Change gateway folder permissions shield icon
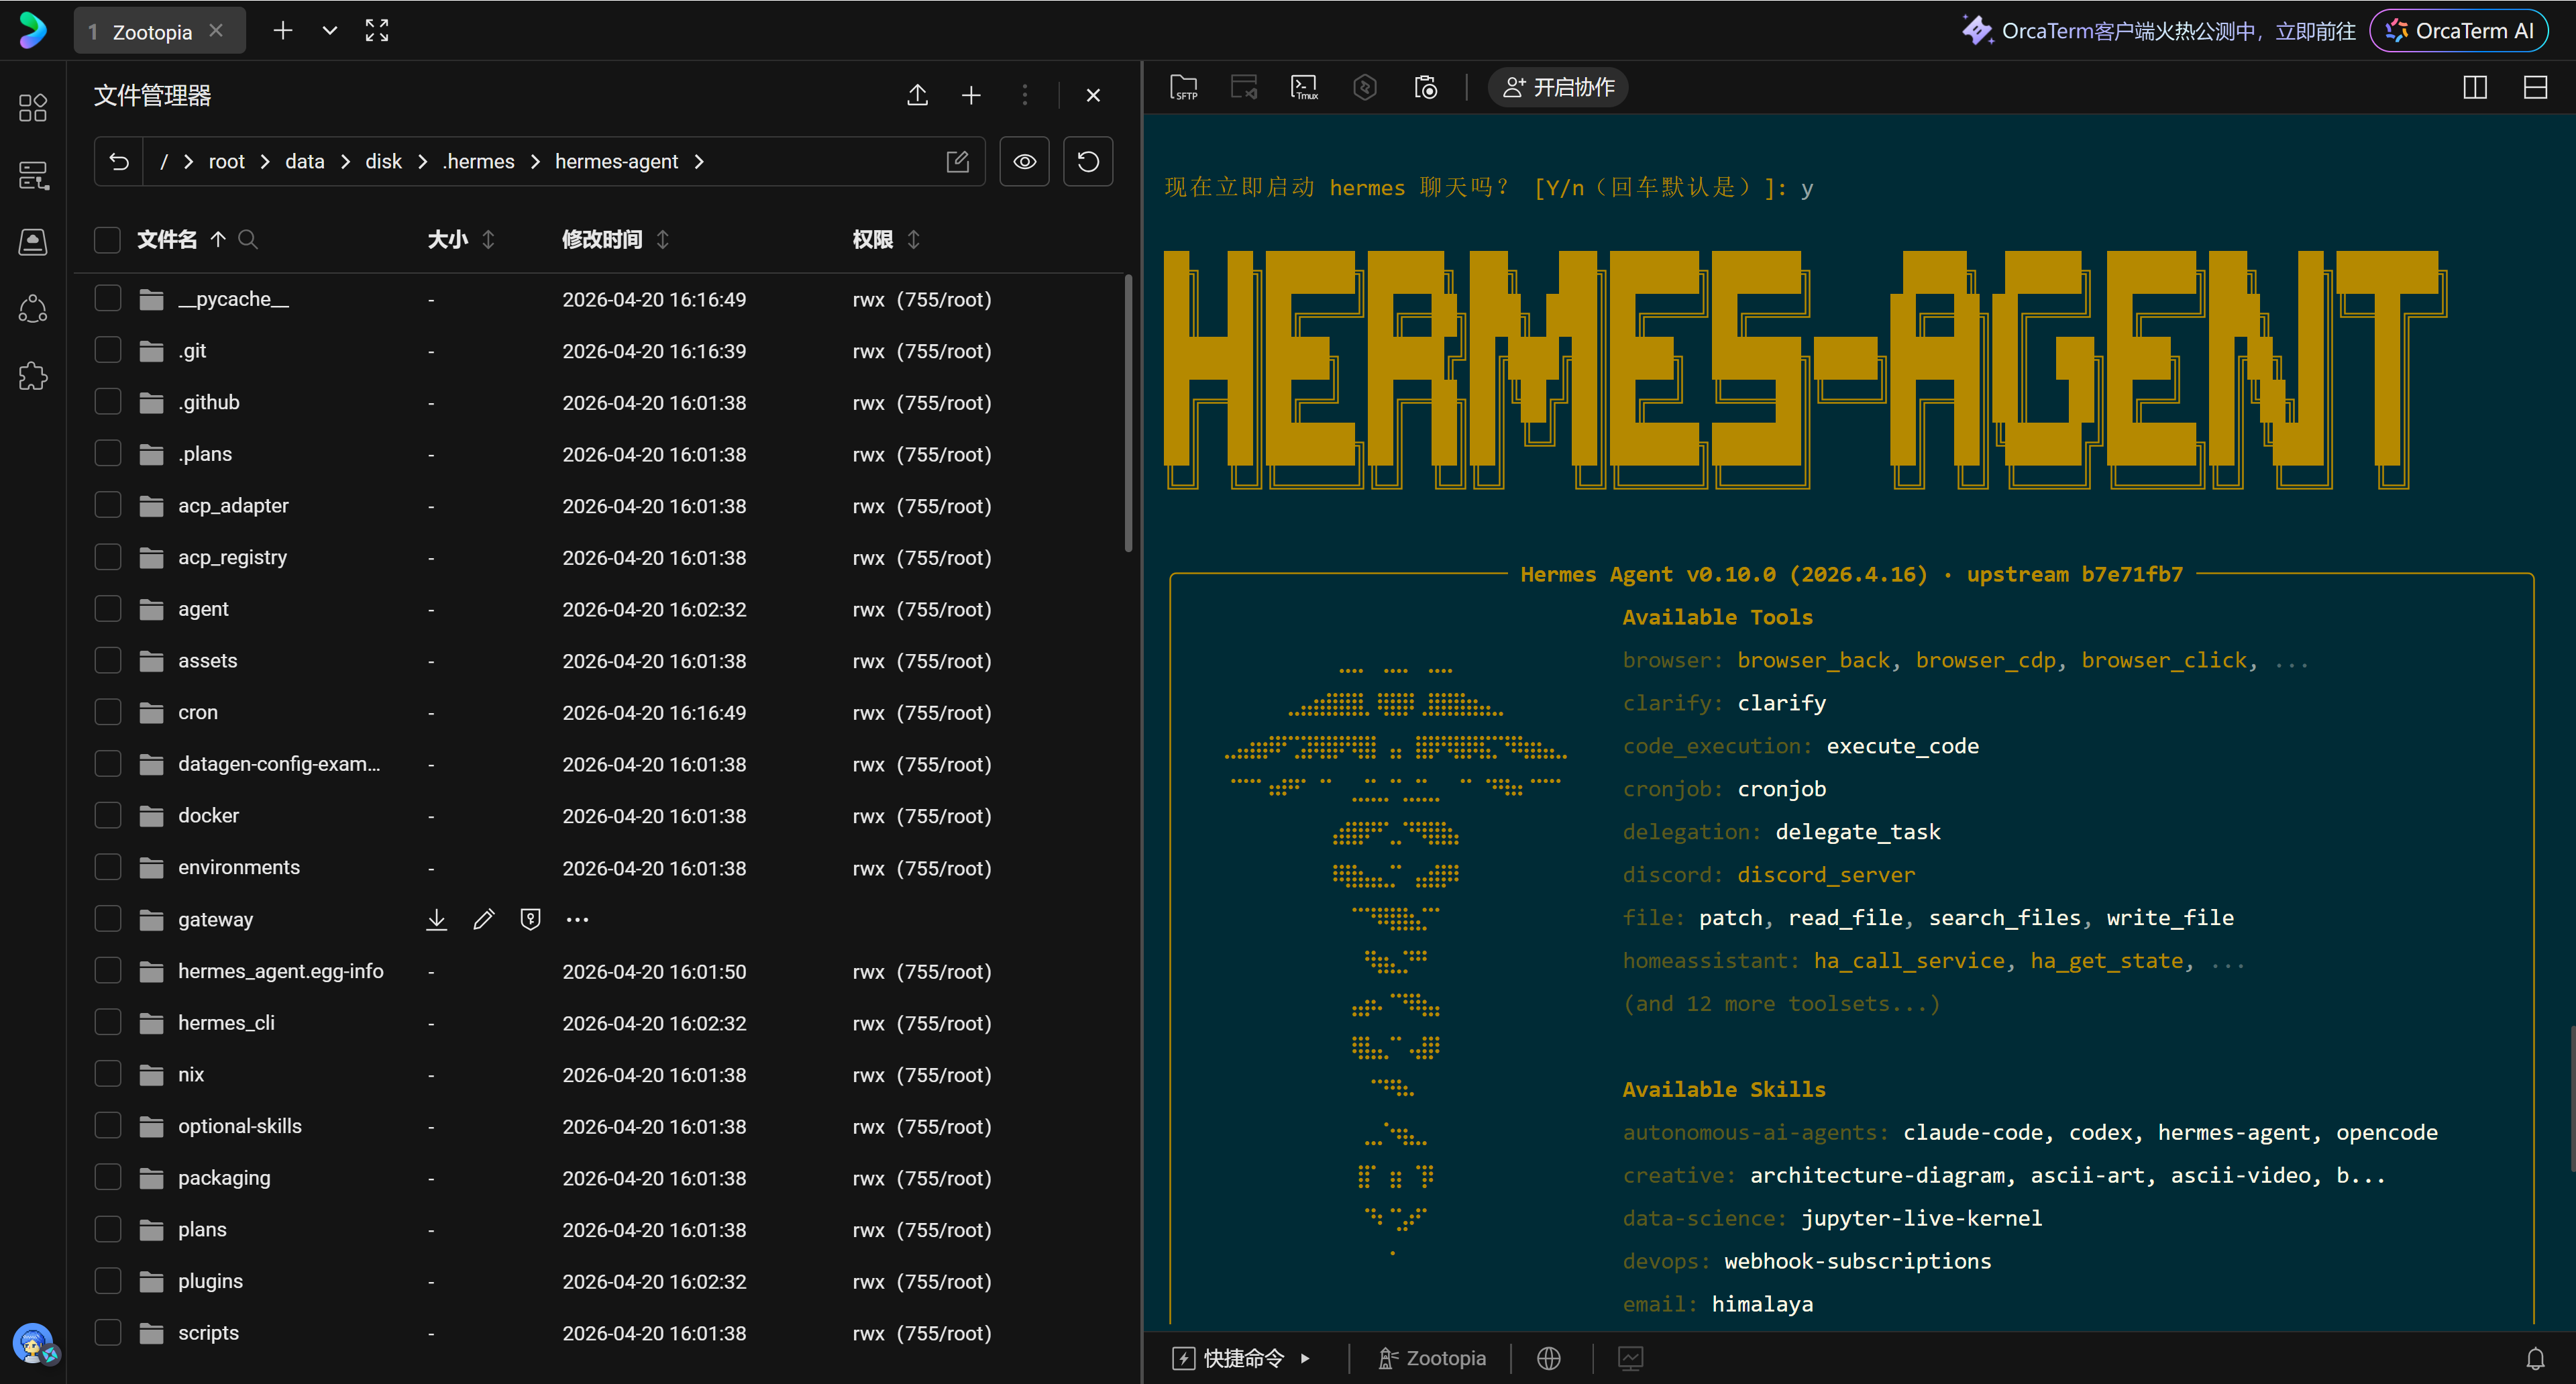 pos(531,919)
